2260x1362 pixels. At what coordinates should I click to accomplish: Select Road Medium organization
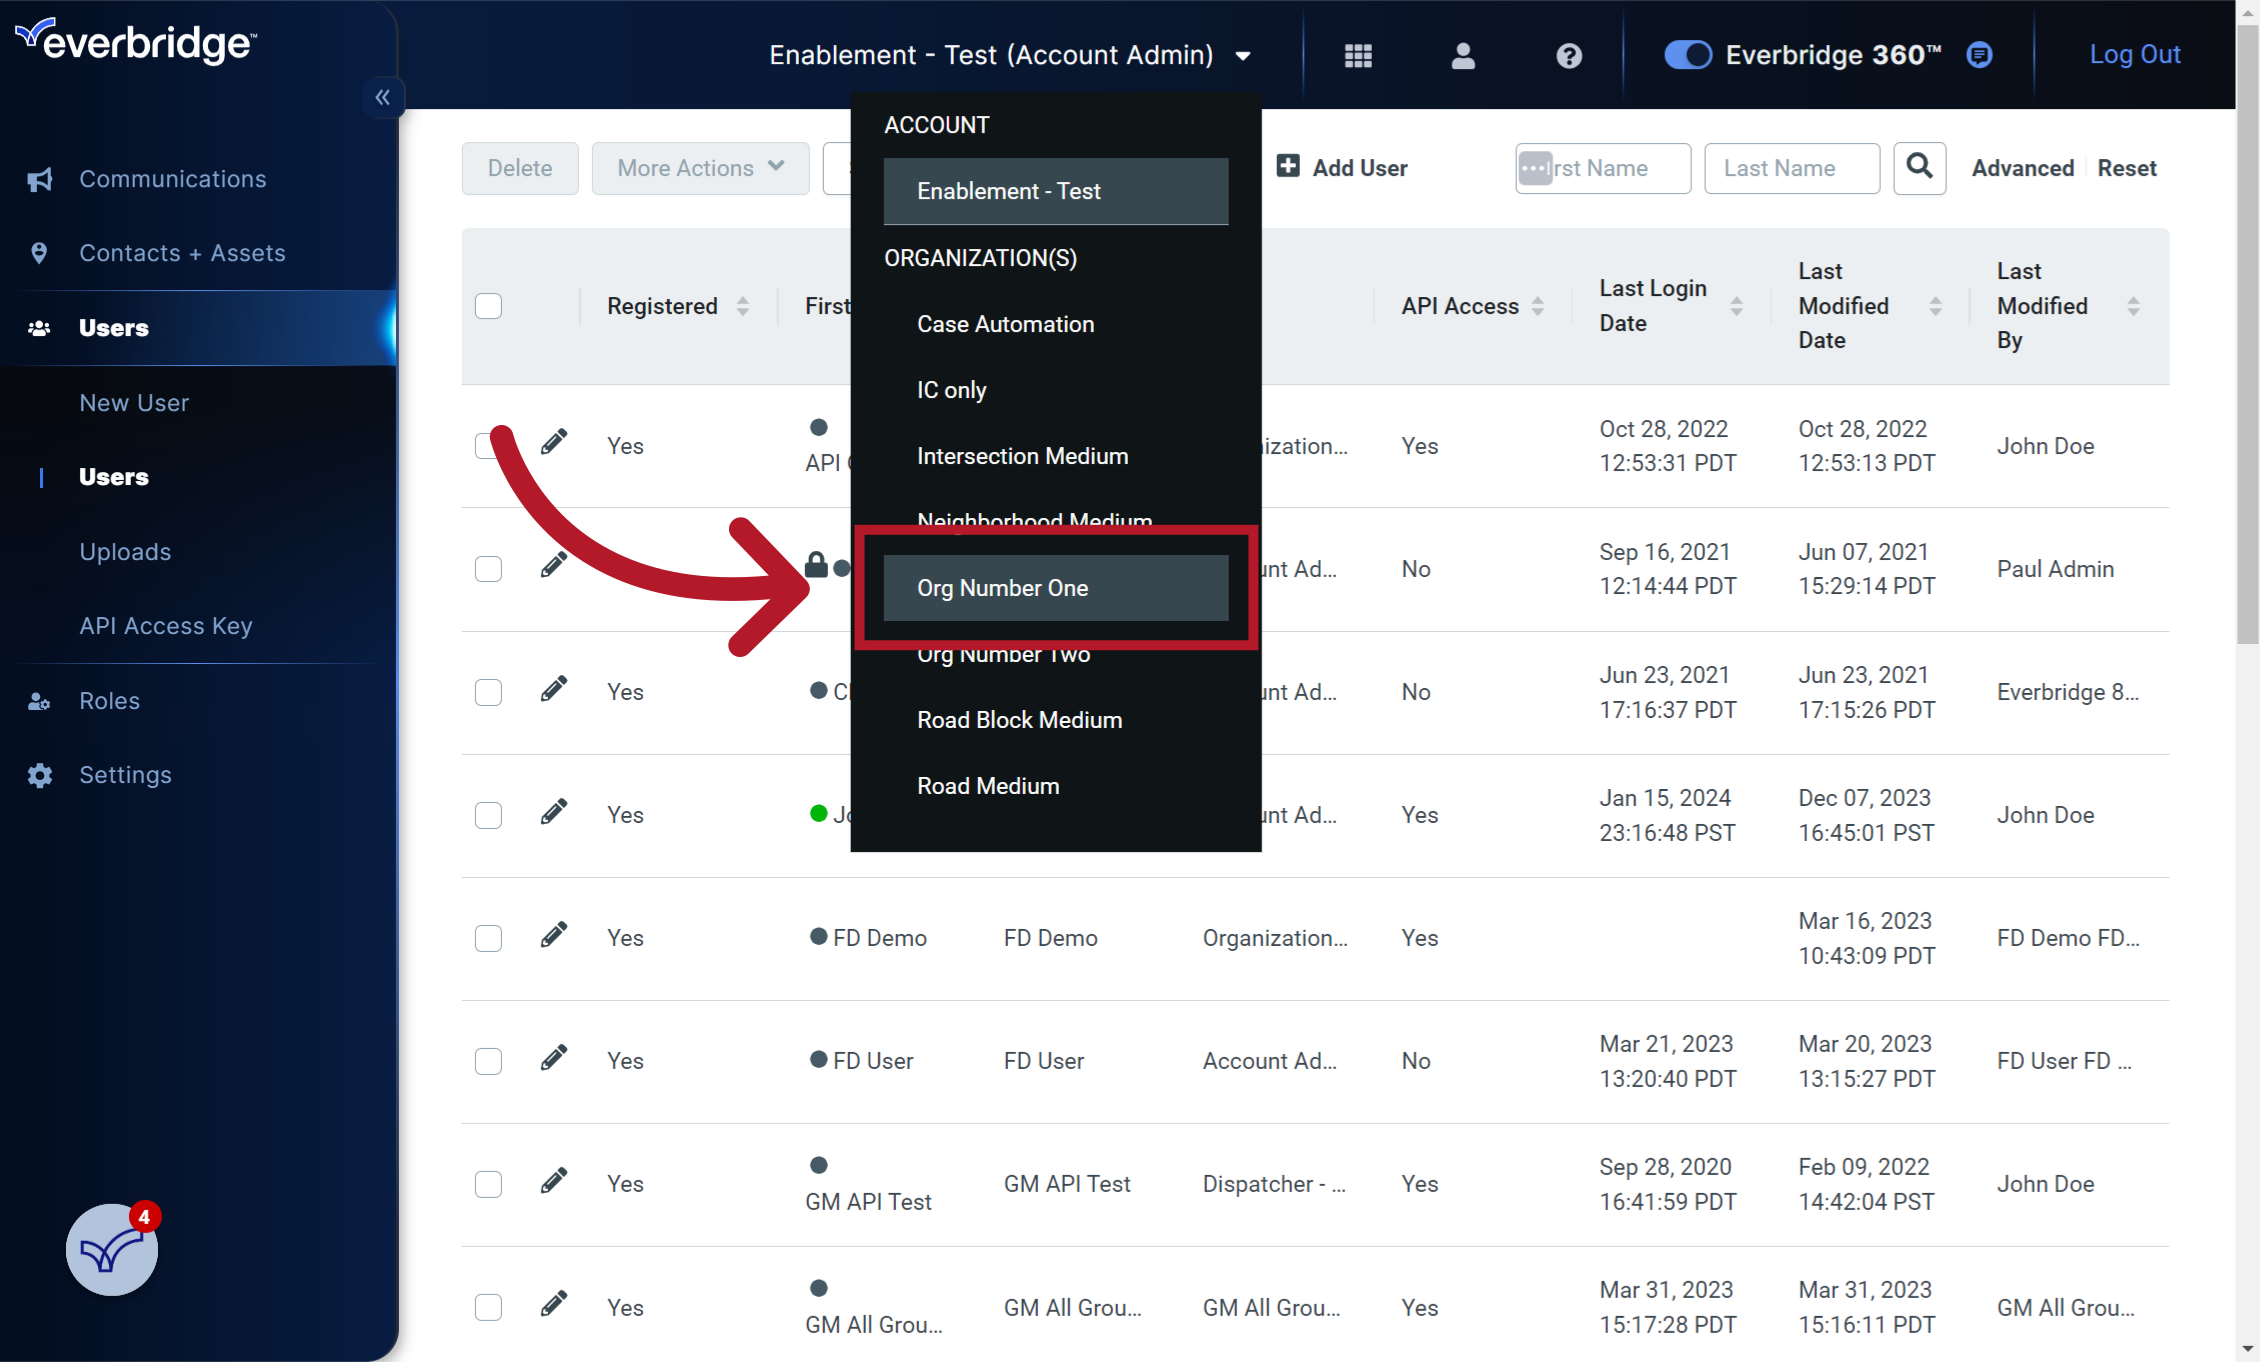pos(1056,786)
